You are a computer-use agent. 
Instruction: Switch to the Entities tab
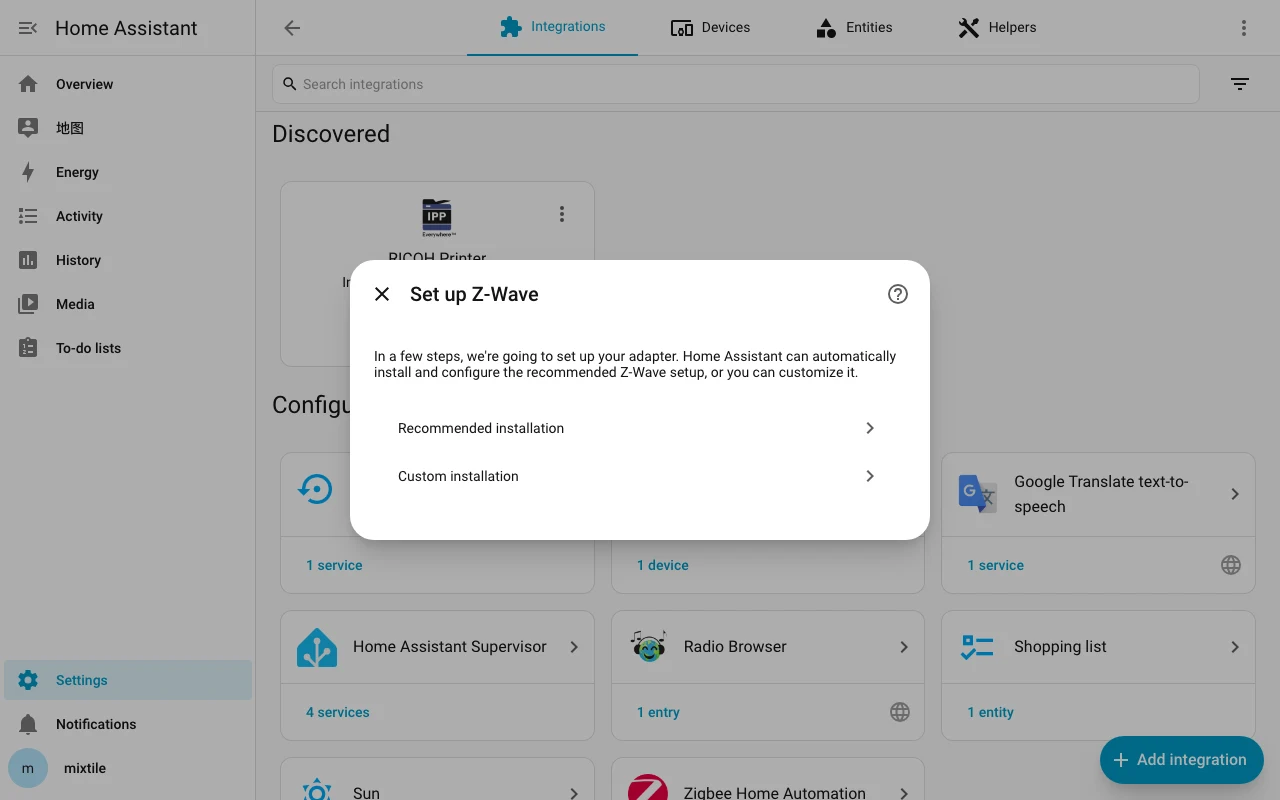click(854, 28)
